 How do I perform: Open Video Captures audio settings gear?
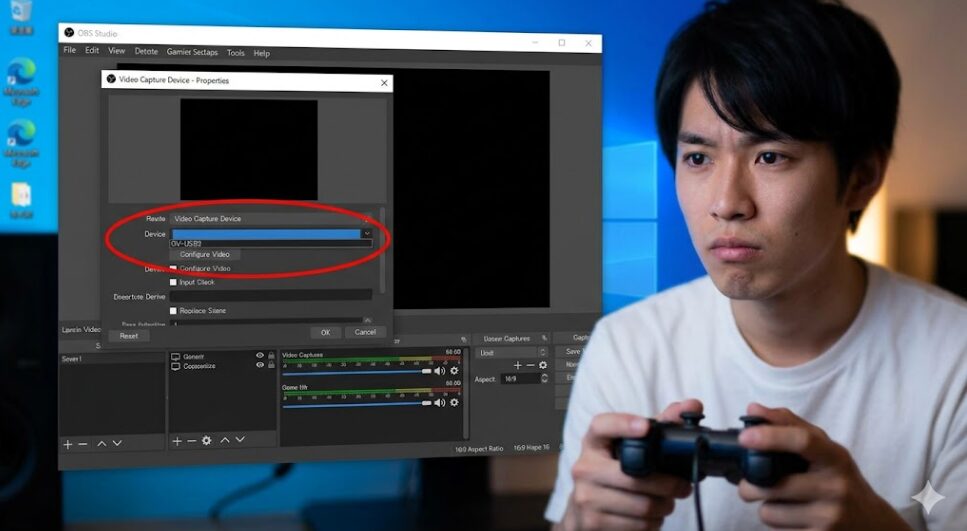pyautogui.click(x=455, y=371)
